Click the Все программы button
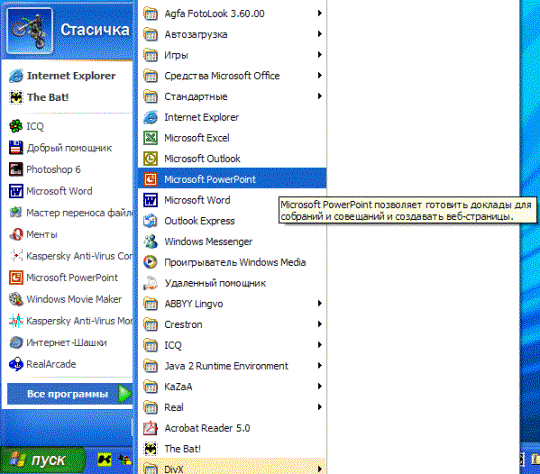540x474 pixels. click(x=70, y=394)
